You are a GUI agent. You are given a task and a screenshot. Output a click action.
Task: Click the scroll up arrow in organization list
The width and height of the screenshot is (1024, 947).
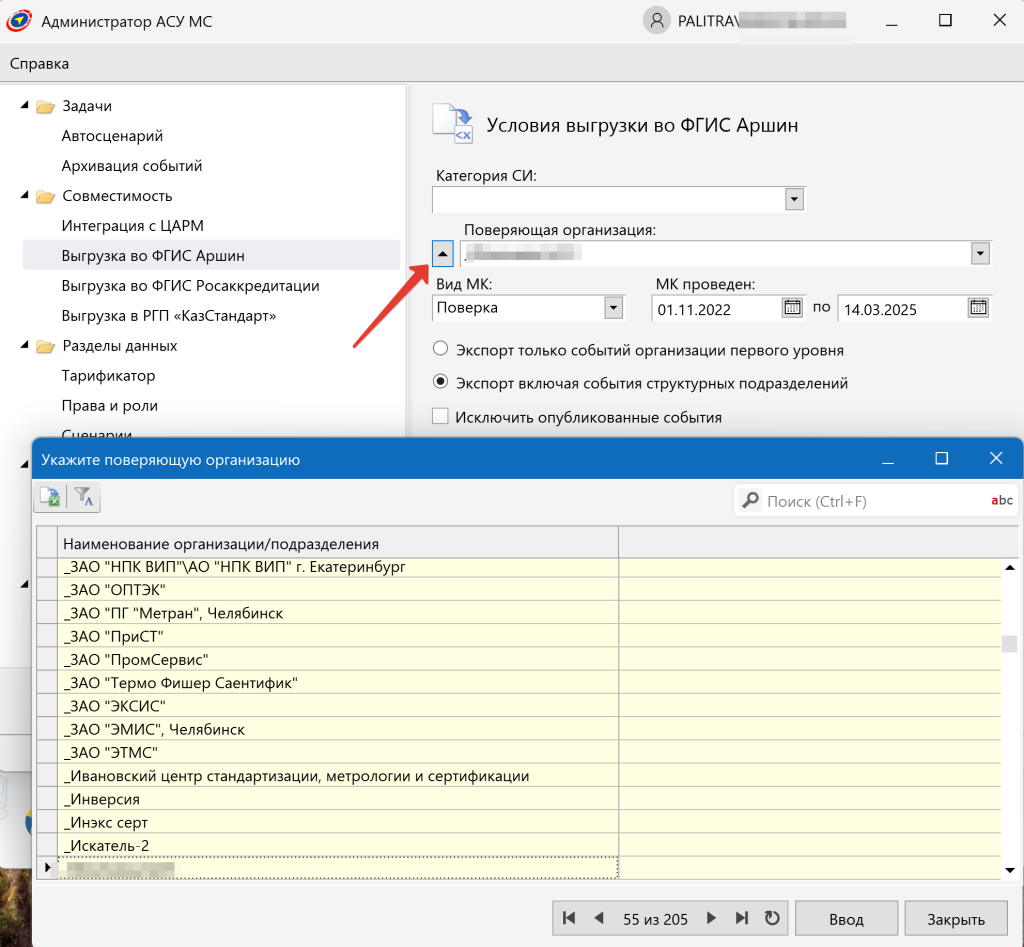(1010, 568)
